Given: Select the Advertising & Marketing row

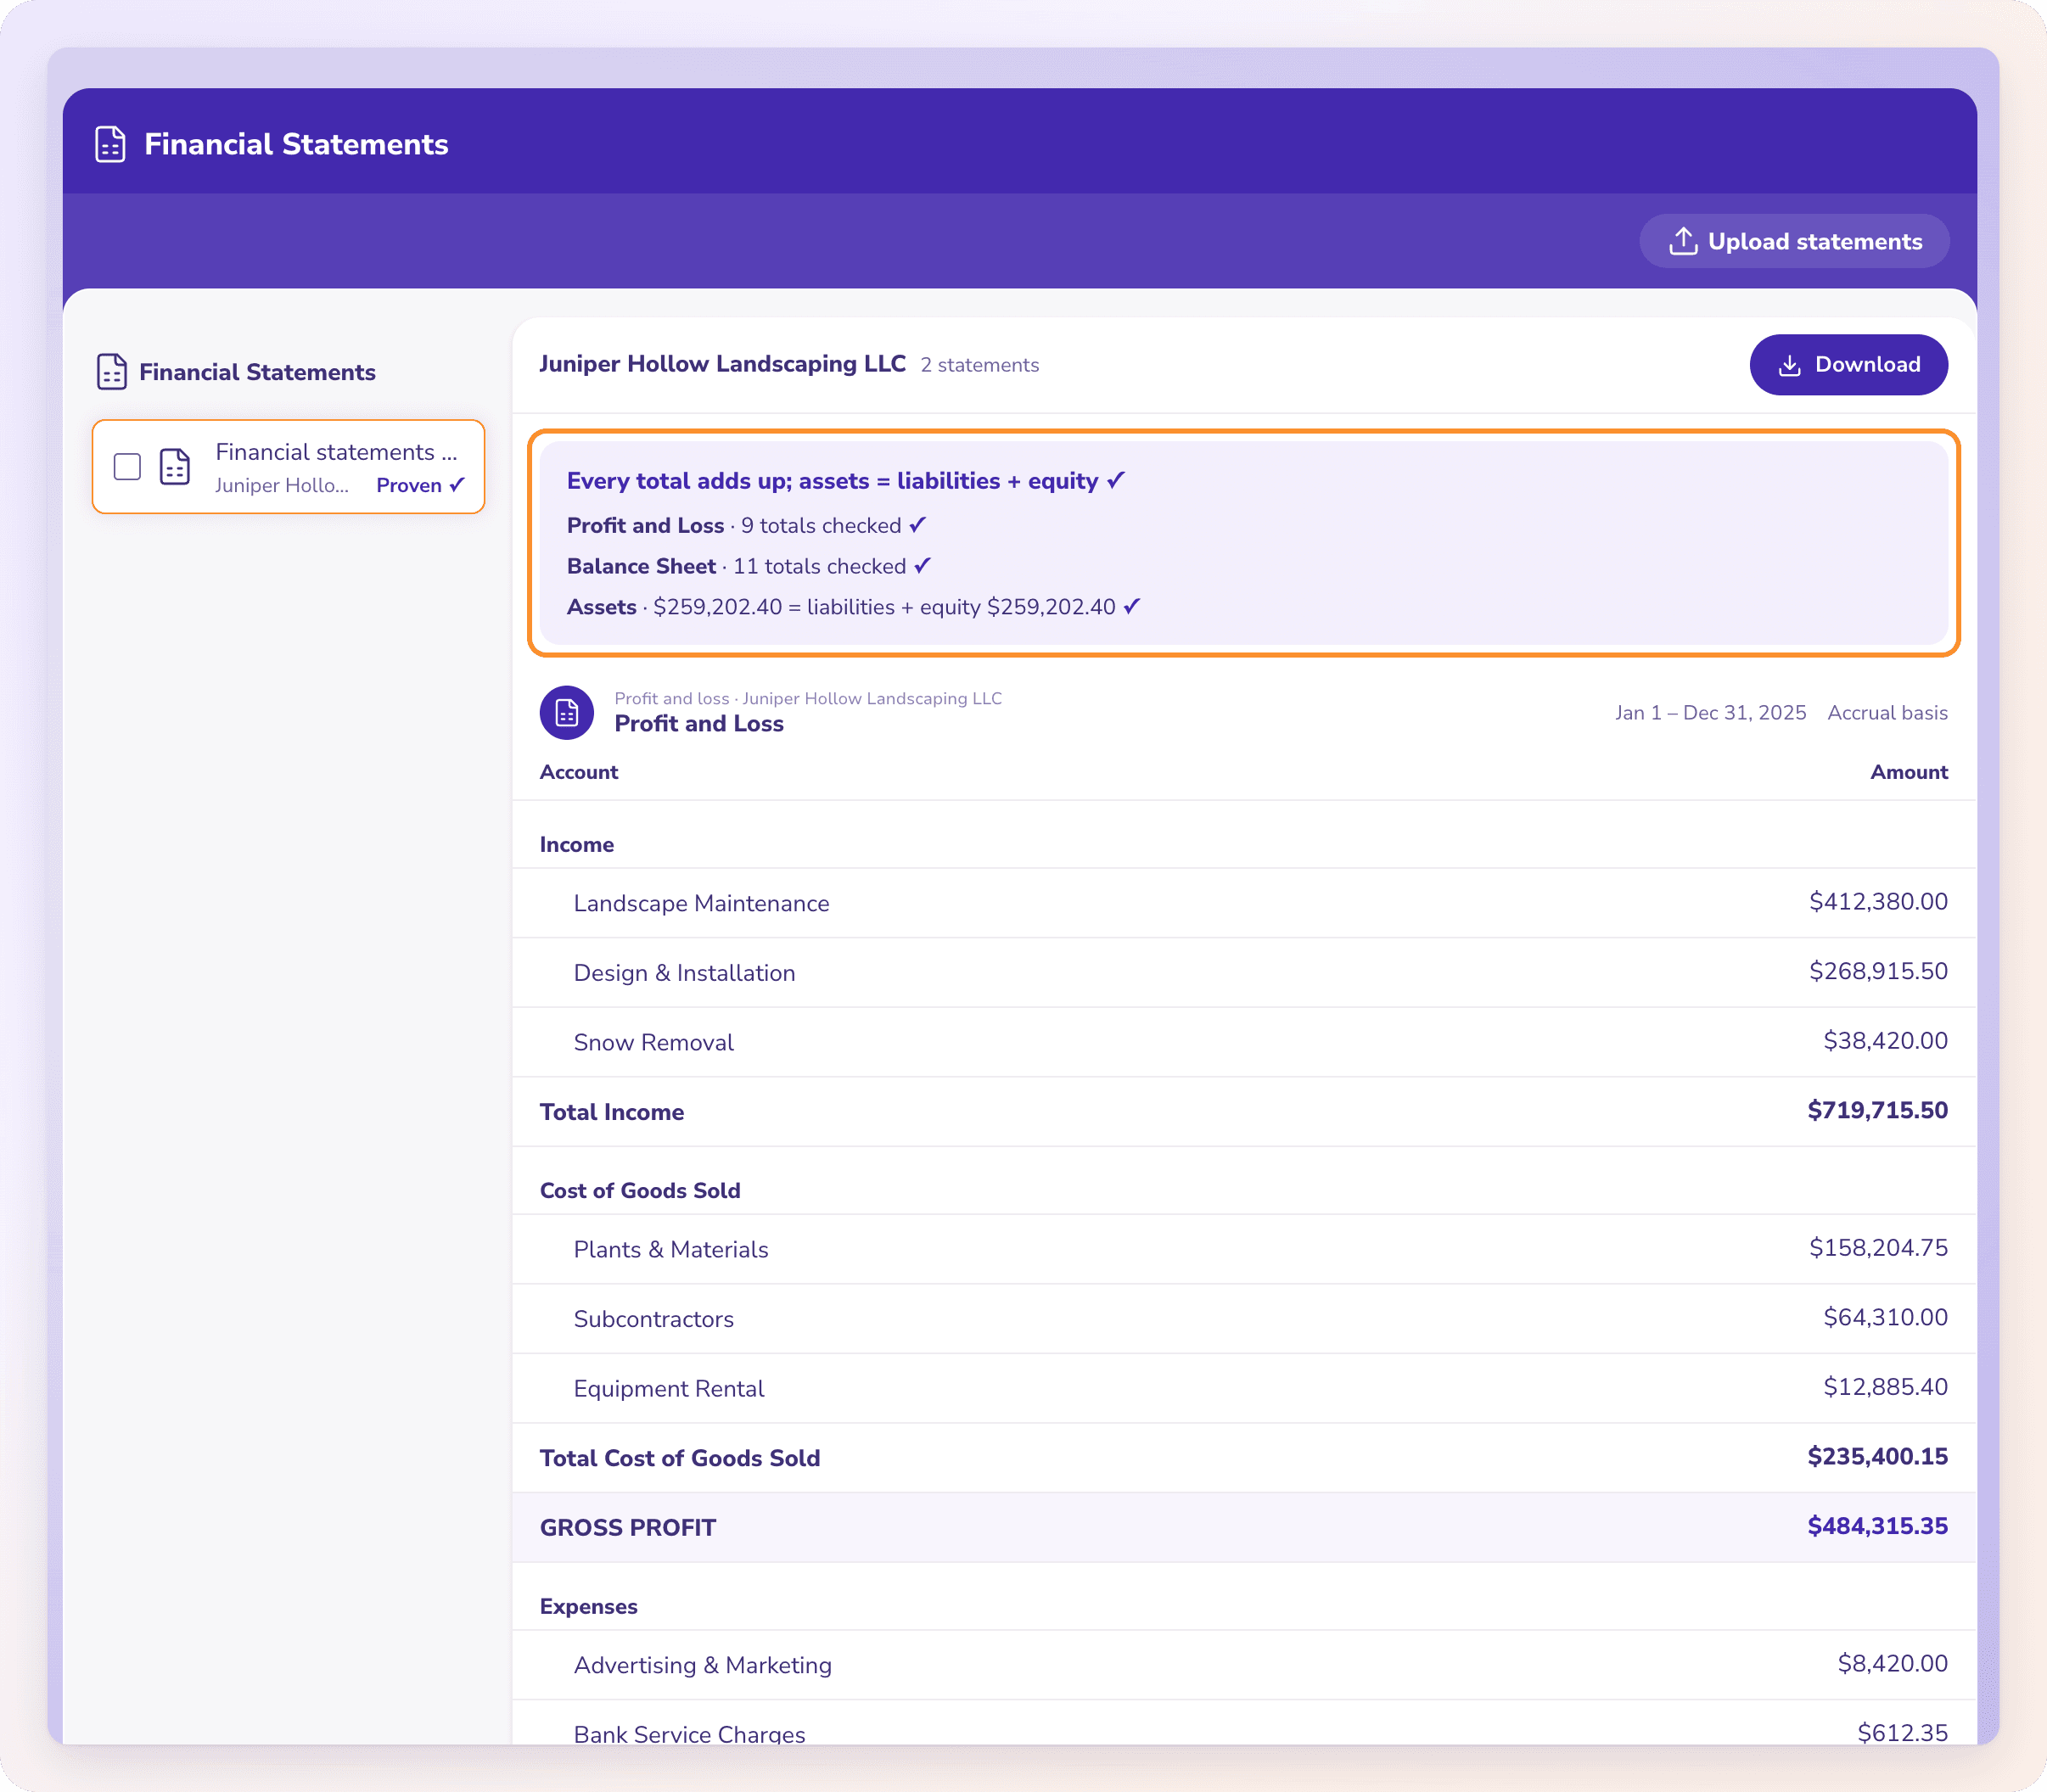Looking at the screenshot, I should 1243,1665.
